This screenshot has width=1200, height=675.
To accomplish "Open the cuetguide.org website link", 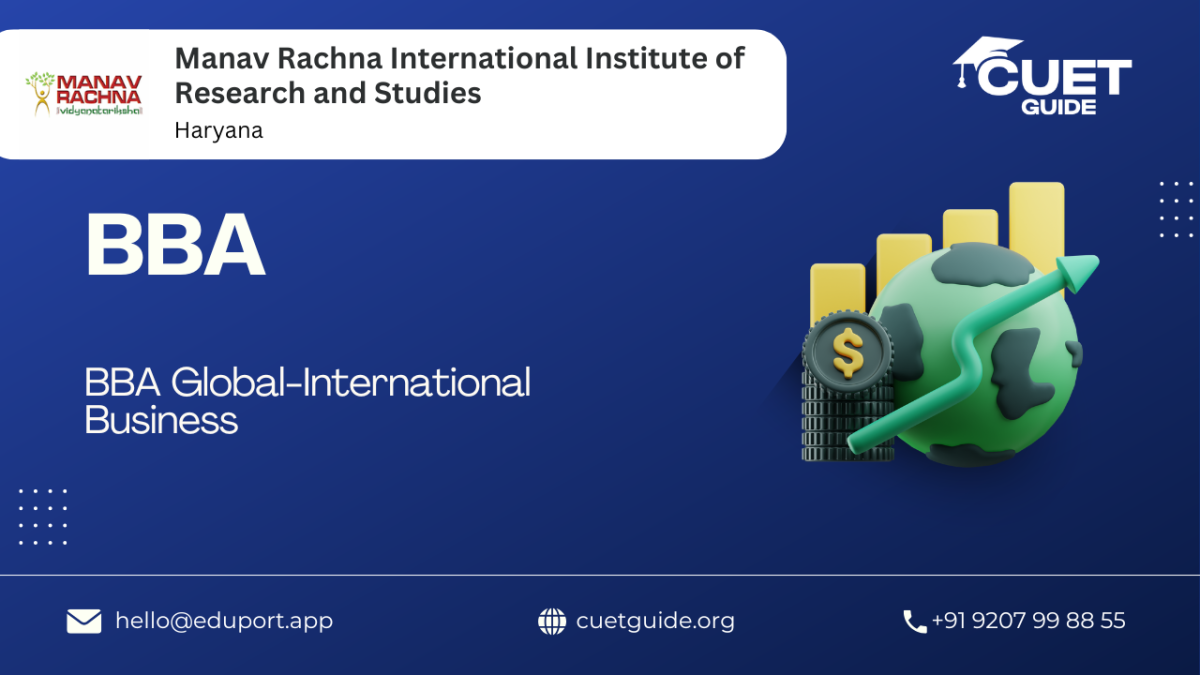I will 655,621.
